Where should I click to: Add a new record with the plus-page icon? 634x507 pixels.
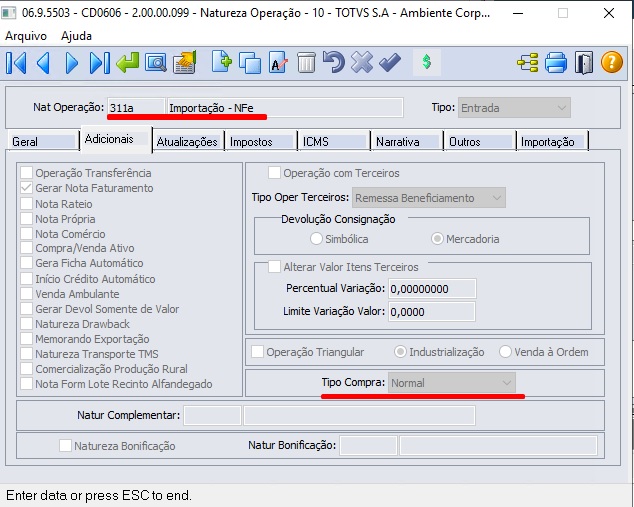222,62
